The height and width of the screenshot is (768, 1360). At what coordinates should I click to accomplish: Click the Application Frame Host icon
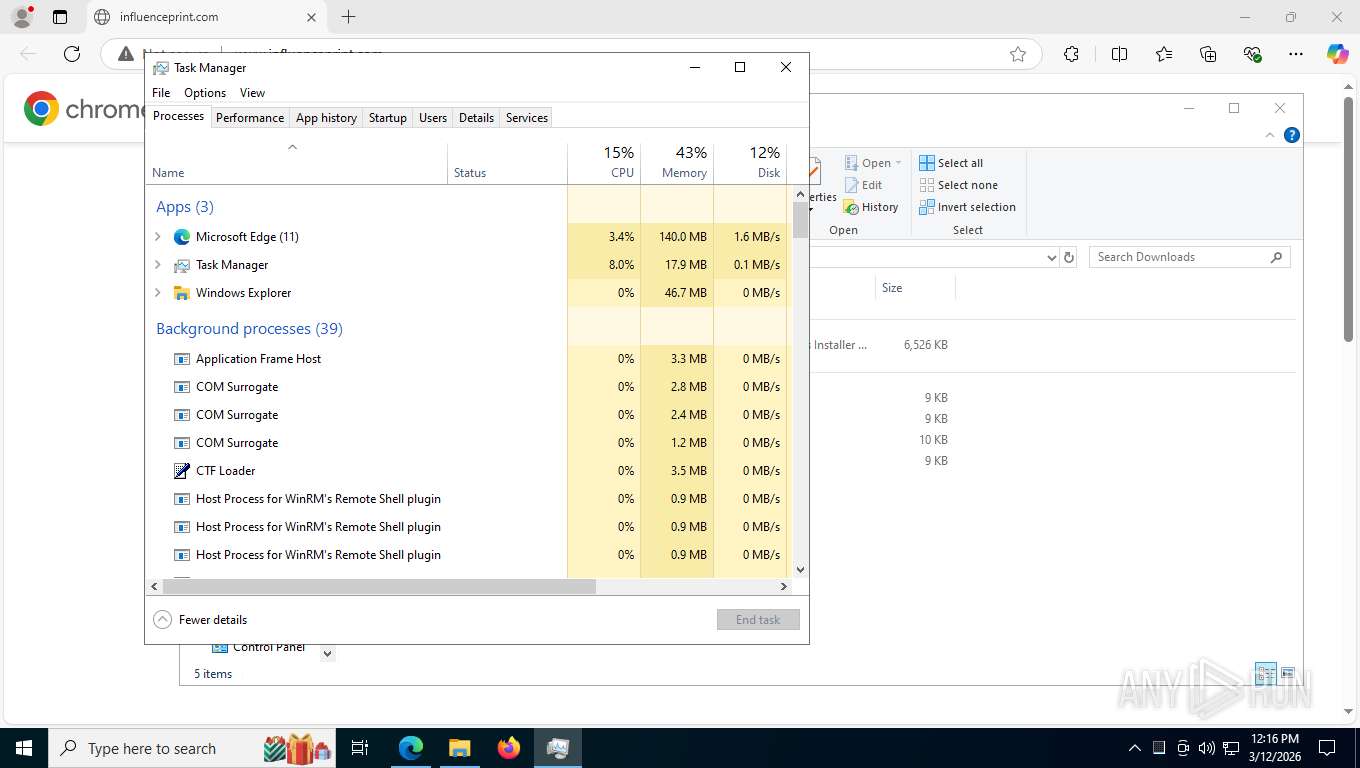(182, 359)
